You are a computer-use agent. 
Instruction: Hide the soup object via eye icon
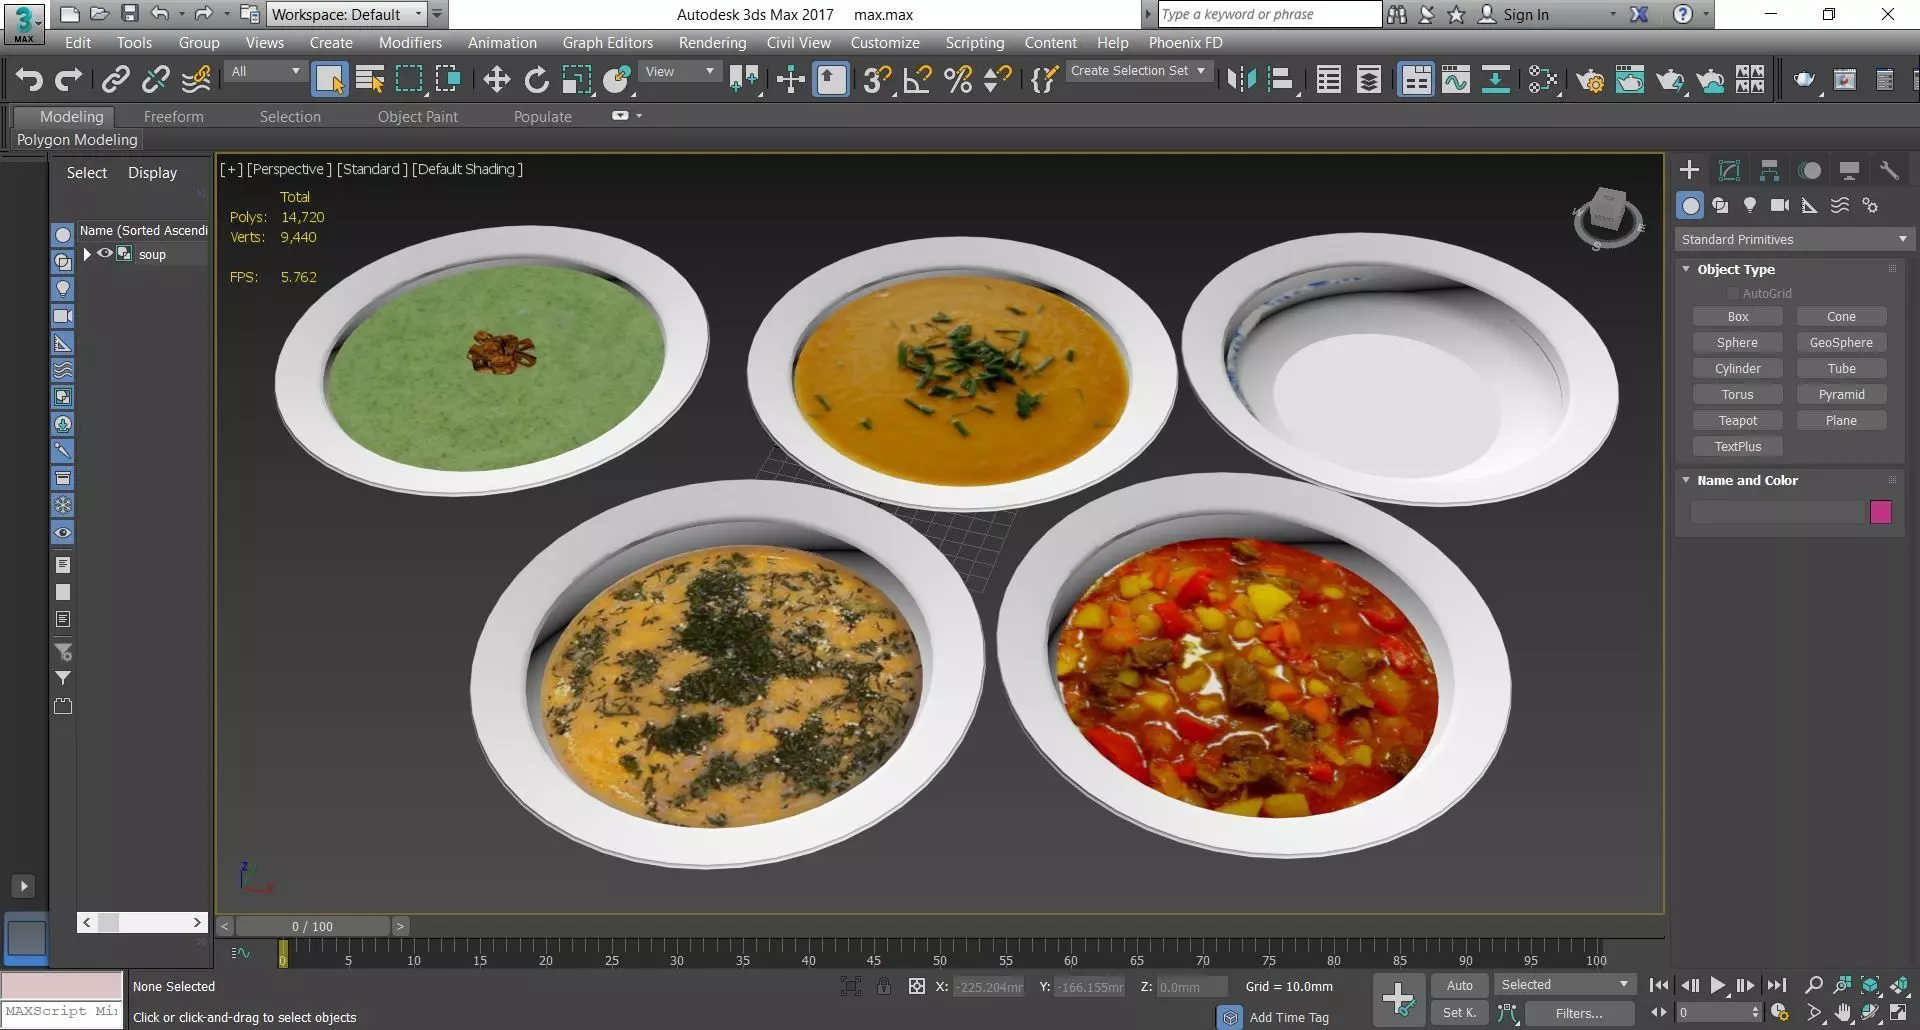[104, 254]
